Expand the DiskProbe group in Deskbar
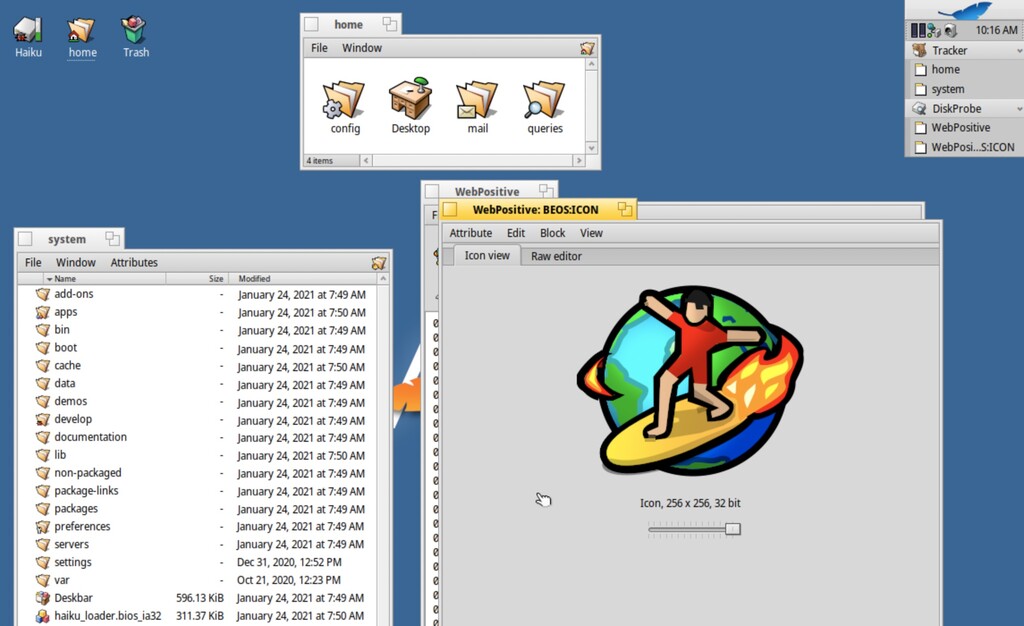The width and height of the screenshot is (1024, 626). [956, 108]
